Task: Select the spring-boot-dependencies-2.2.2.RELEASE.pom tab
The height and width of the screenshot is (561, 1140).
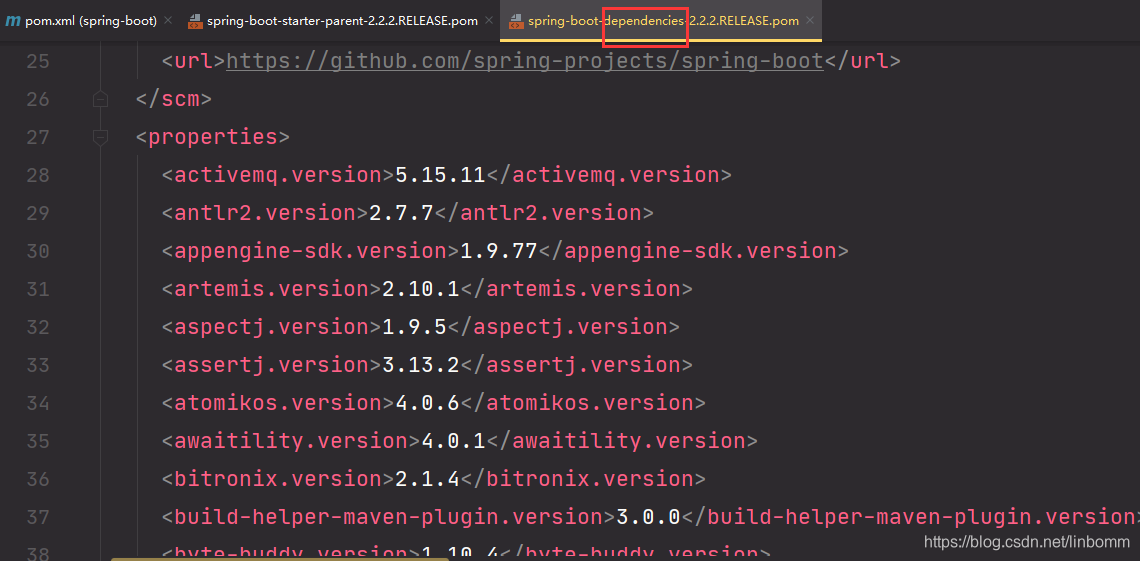Action: tap(663, 21)
